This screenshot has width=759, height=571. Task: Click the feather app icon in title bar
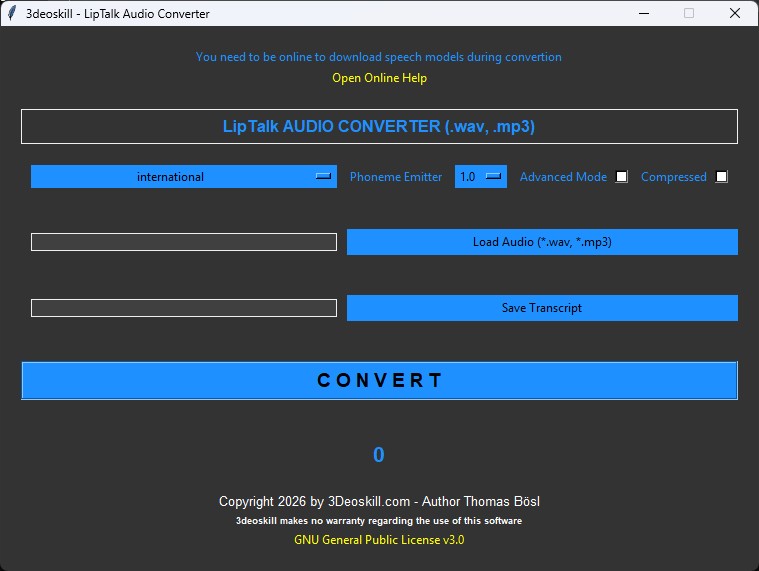pos(12,14)
